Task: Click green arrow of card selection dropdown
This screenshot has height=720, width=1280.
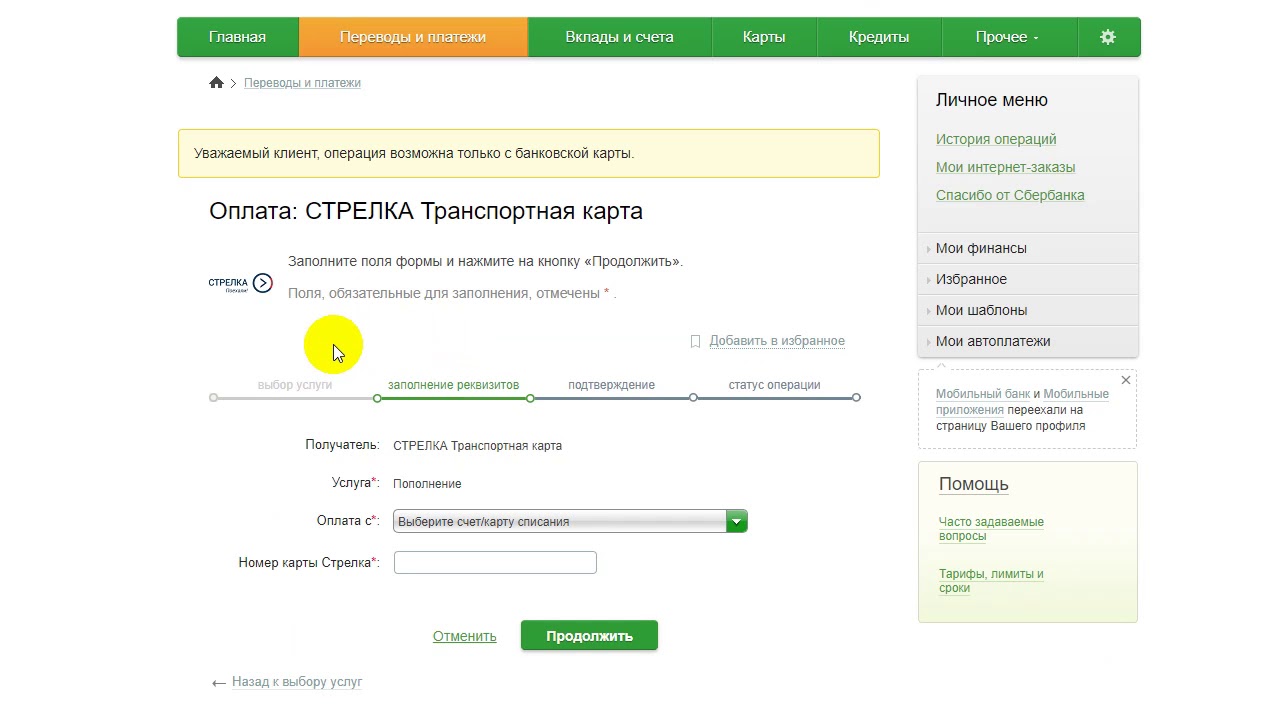Action: click(x=737, y=521)
